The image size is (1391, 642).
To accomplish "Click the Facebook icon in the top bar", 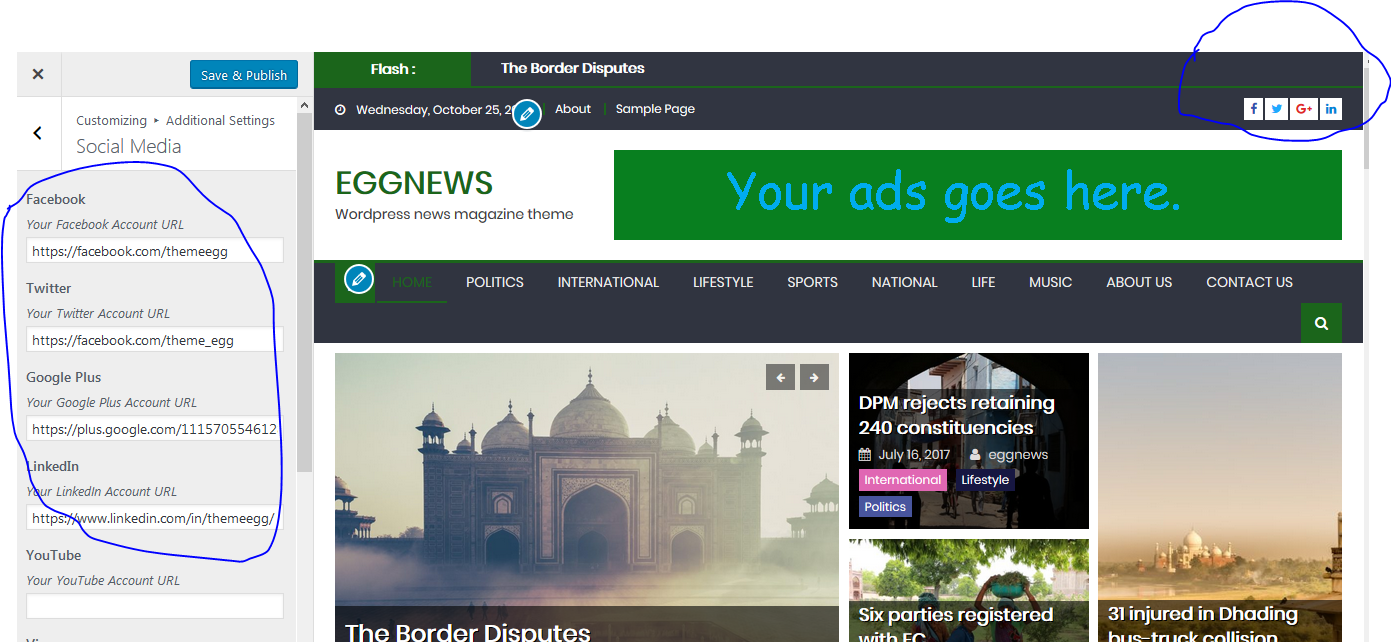I will [x=1254, y=109].
